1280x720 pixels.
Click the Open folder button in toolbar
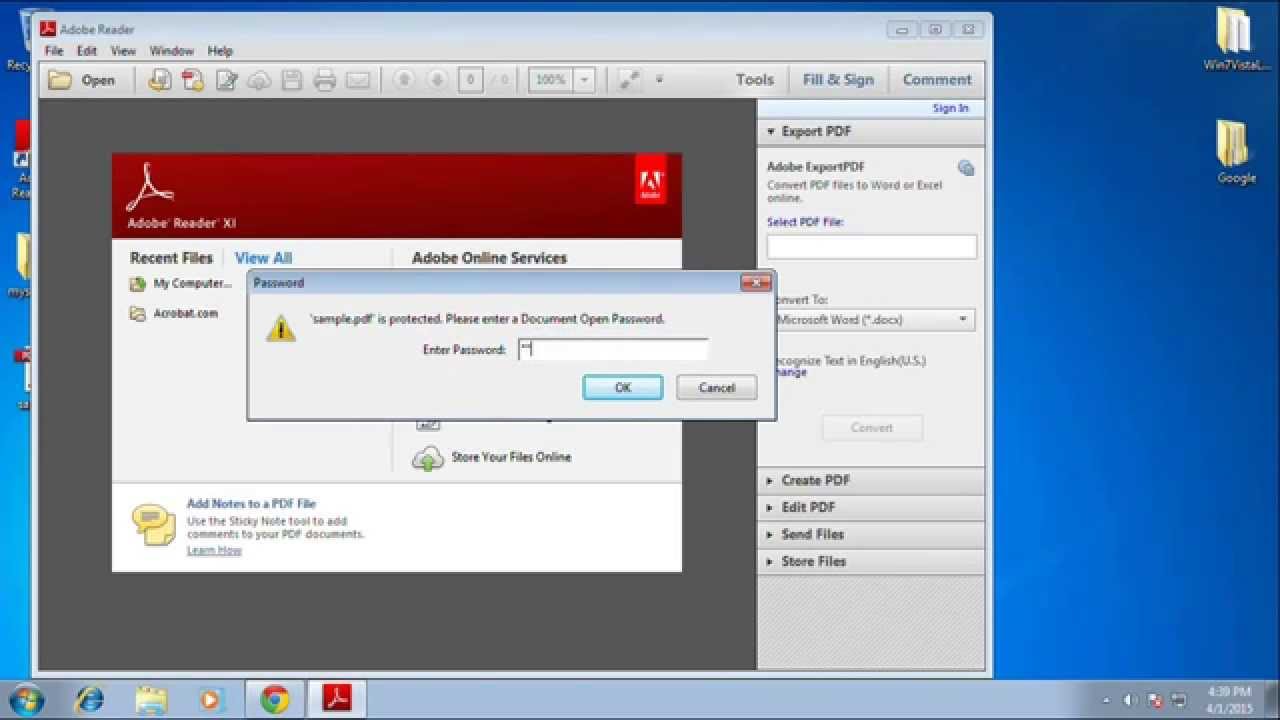(82, 80)
